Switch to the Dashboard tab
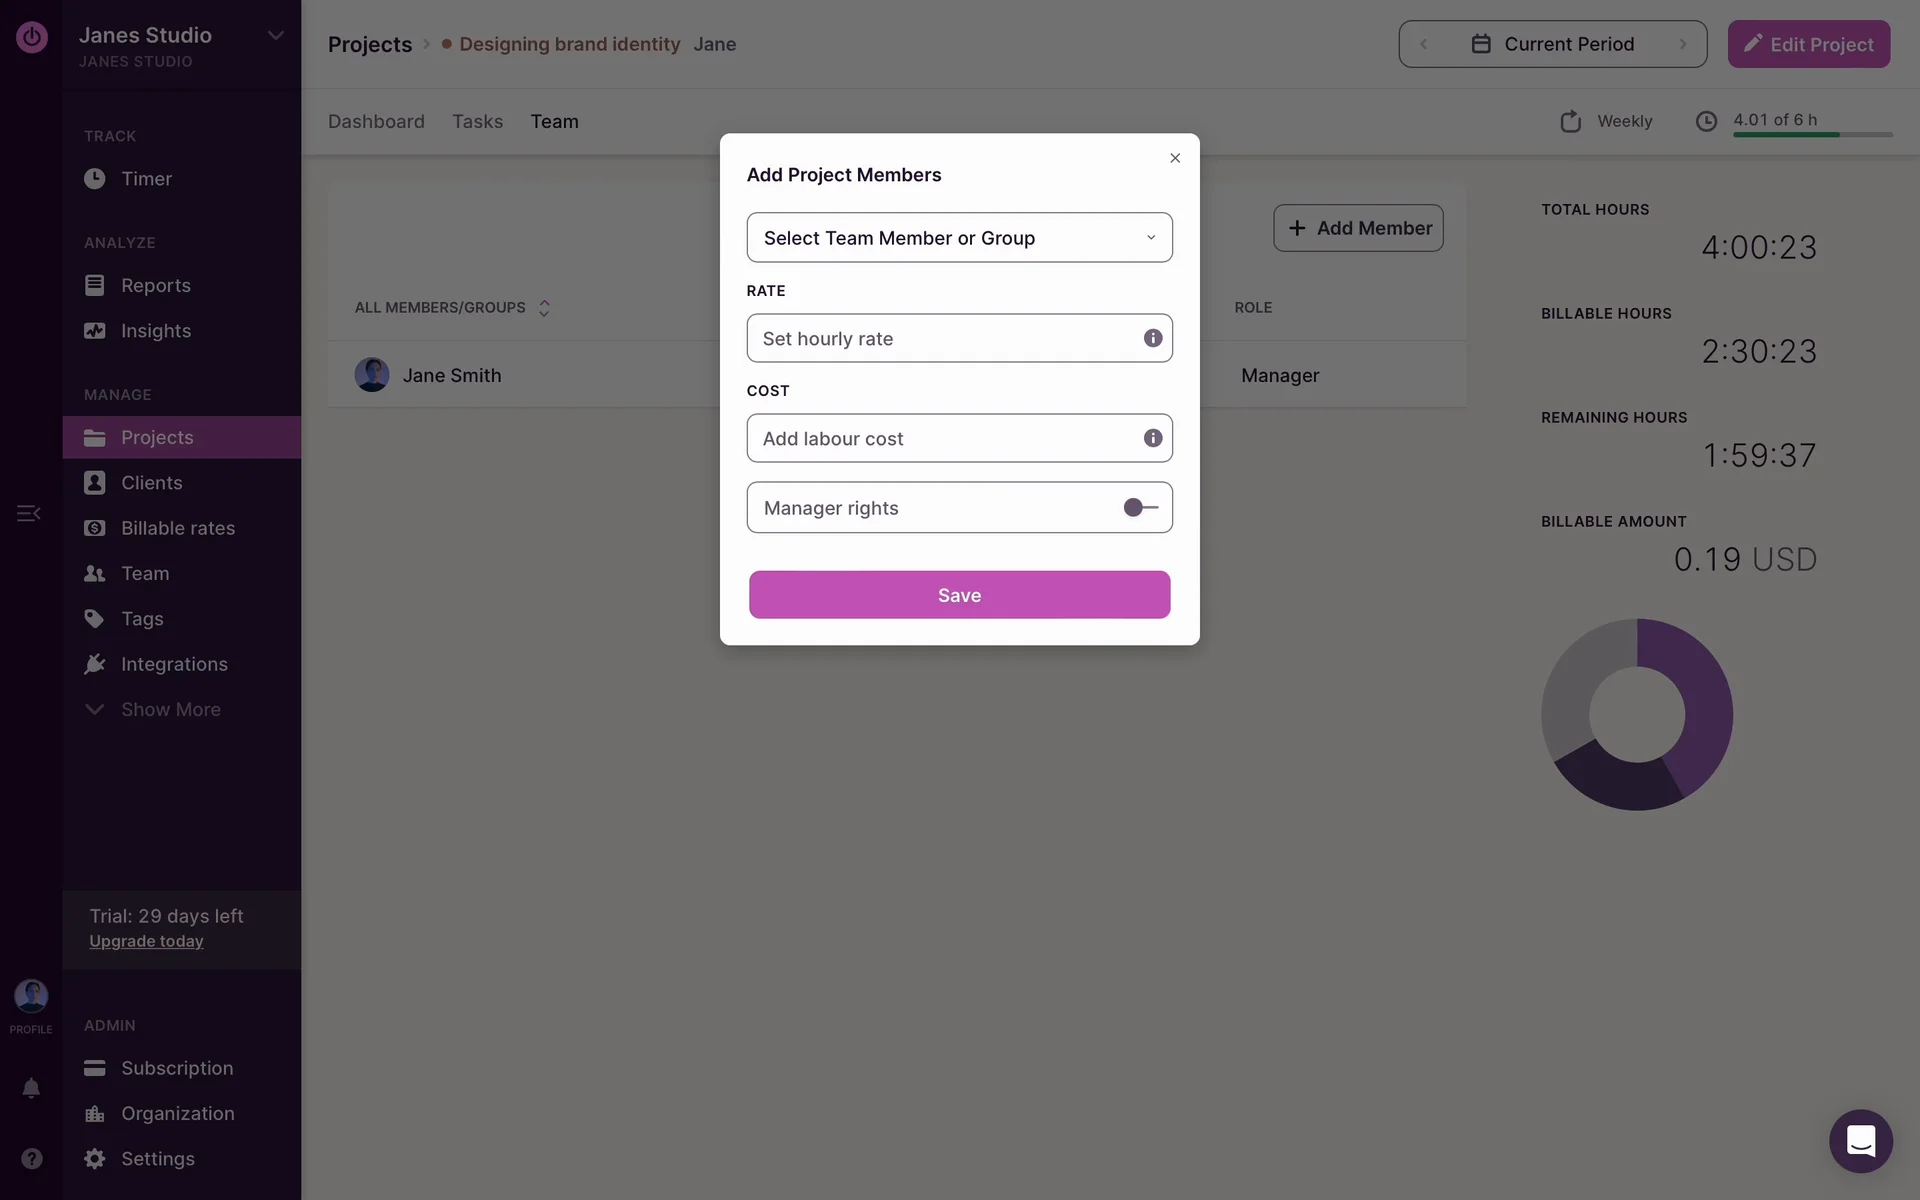The height and width of the screenshot is (1200, 1920). [376, 121]
